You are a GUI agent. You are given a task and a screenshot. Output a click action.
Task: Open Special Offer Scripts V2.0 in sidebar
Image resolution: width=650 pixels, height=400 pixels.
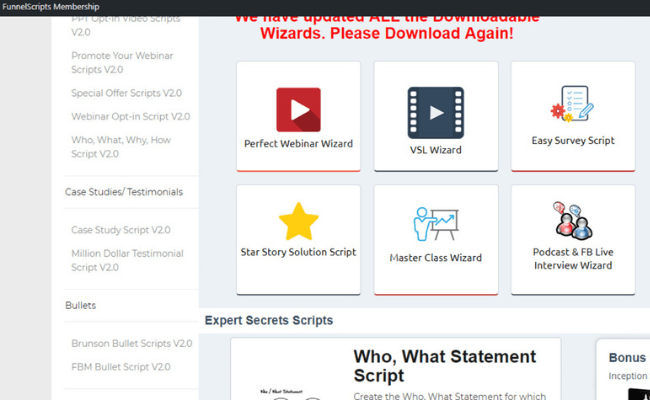[x=126, y=93]
